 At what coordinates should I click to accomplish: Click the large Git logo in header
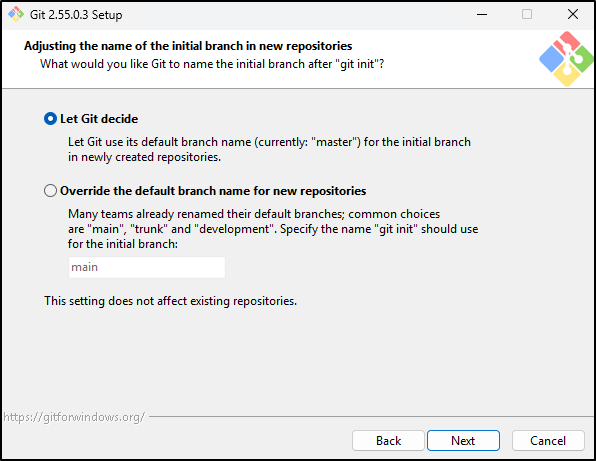pyautogui.click(x=567, y=59)
